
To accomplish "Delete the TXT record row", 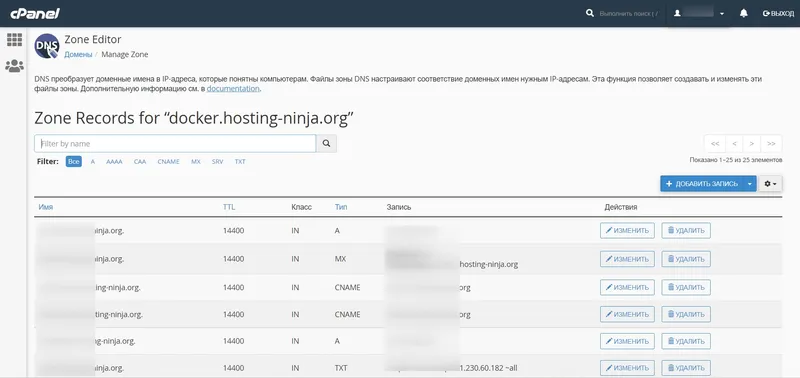I will [686, 367].
